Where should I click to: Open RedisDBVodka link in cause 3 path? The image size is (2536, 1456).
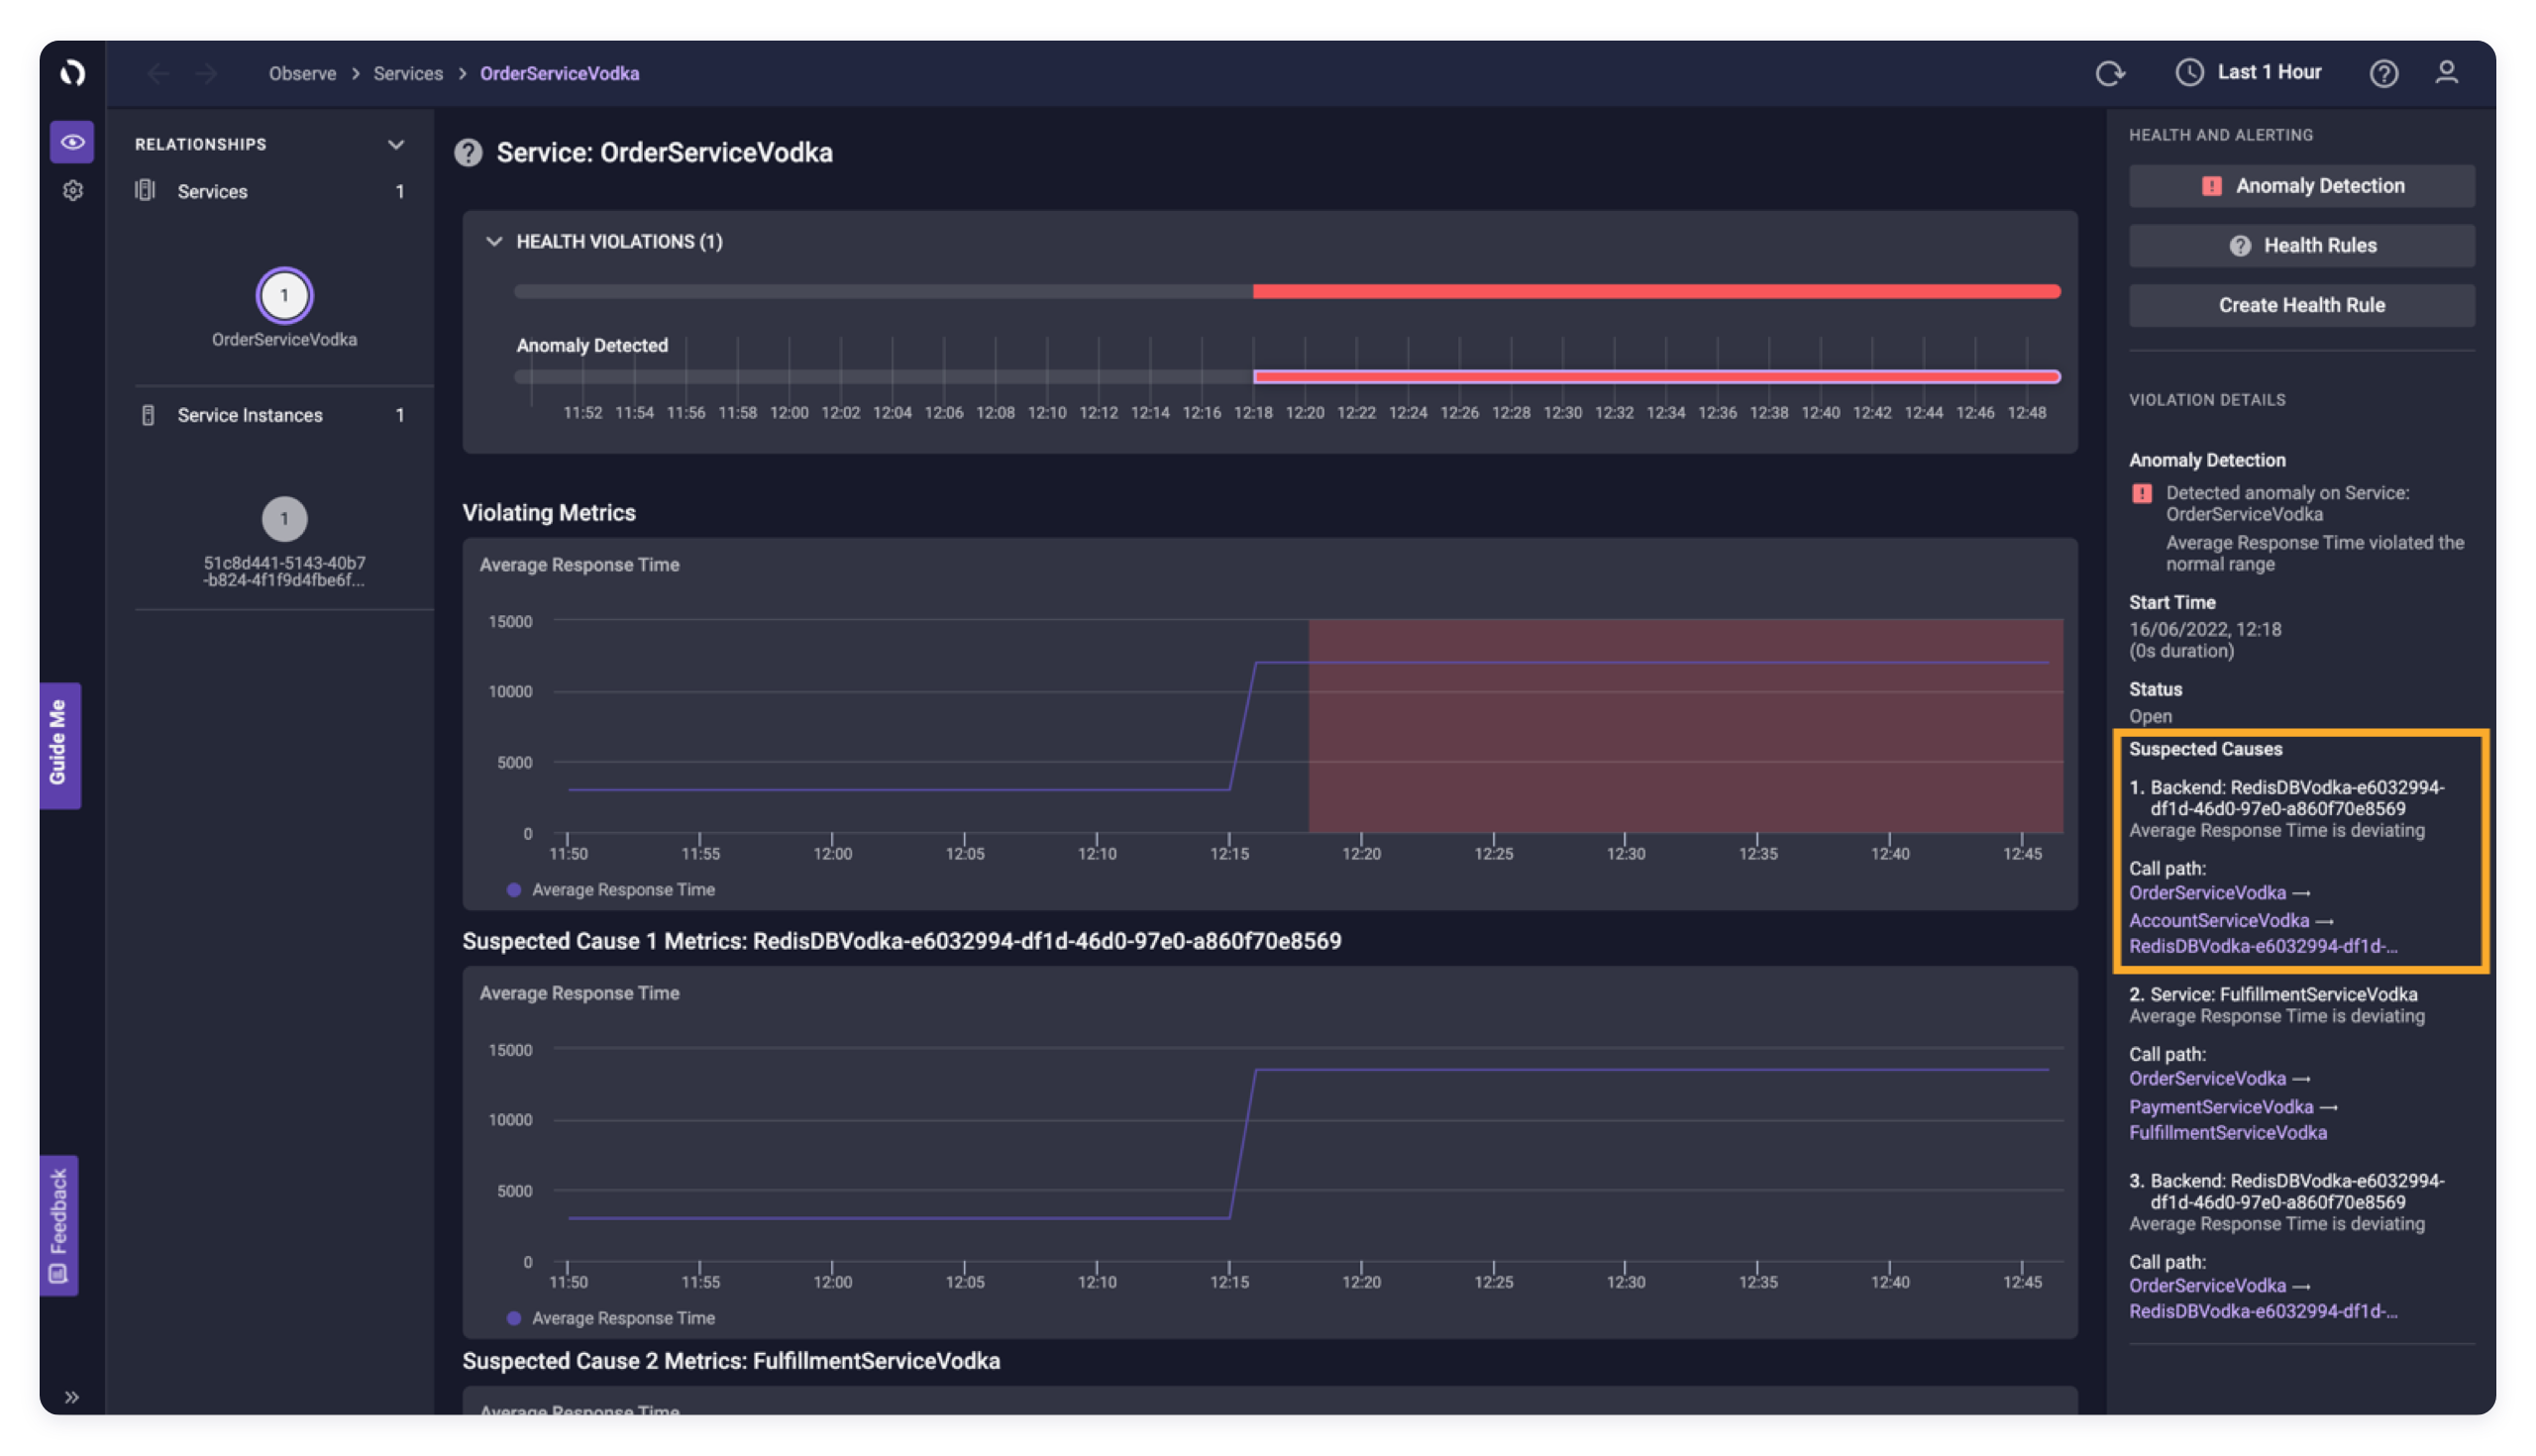2262,1312
